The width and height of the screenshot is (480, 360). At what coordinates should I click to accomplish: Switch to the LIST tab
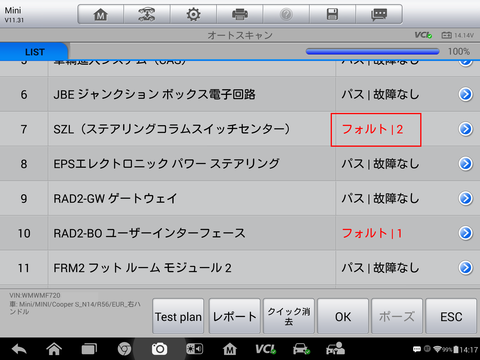pos(34,52)
